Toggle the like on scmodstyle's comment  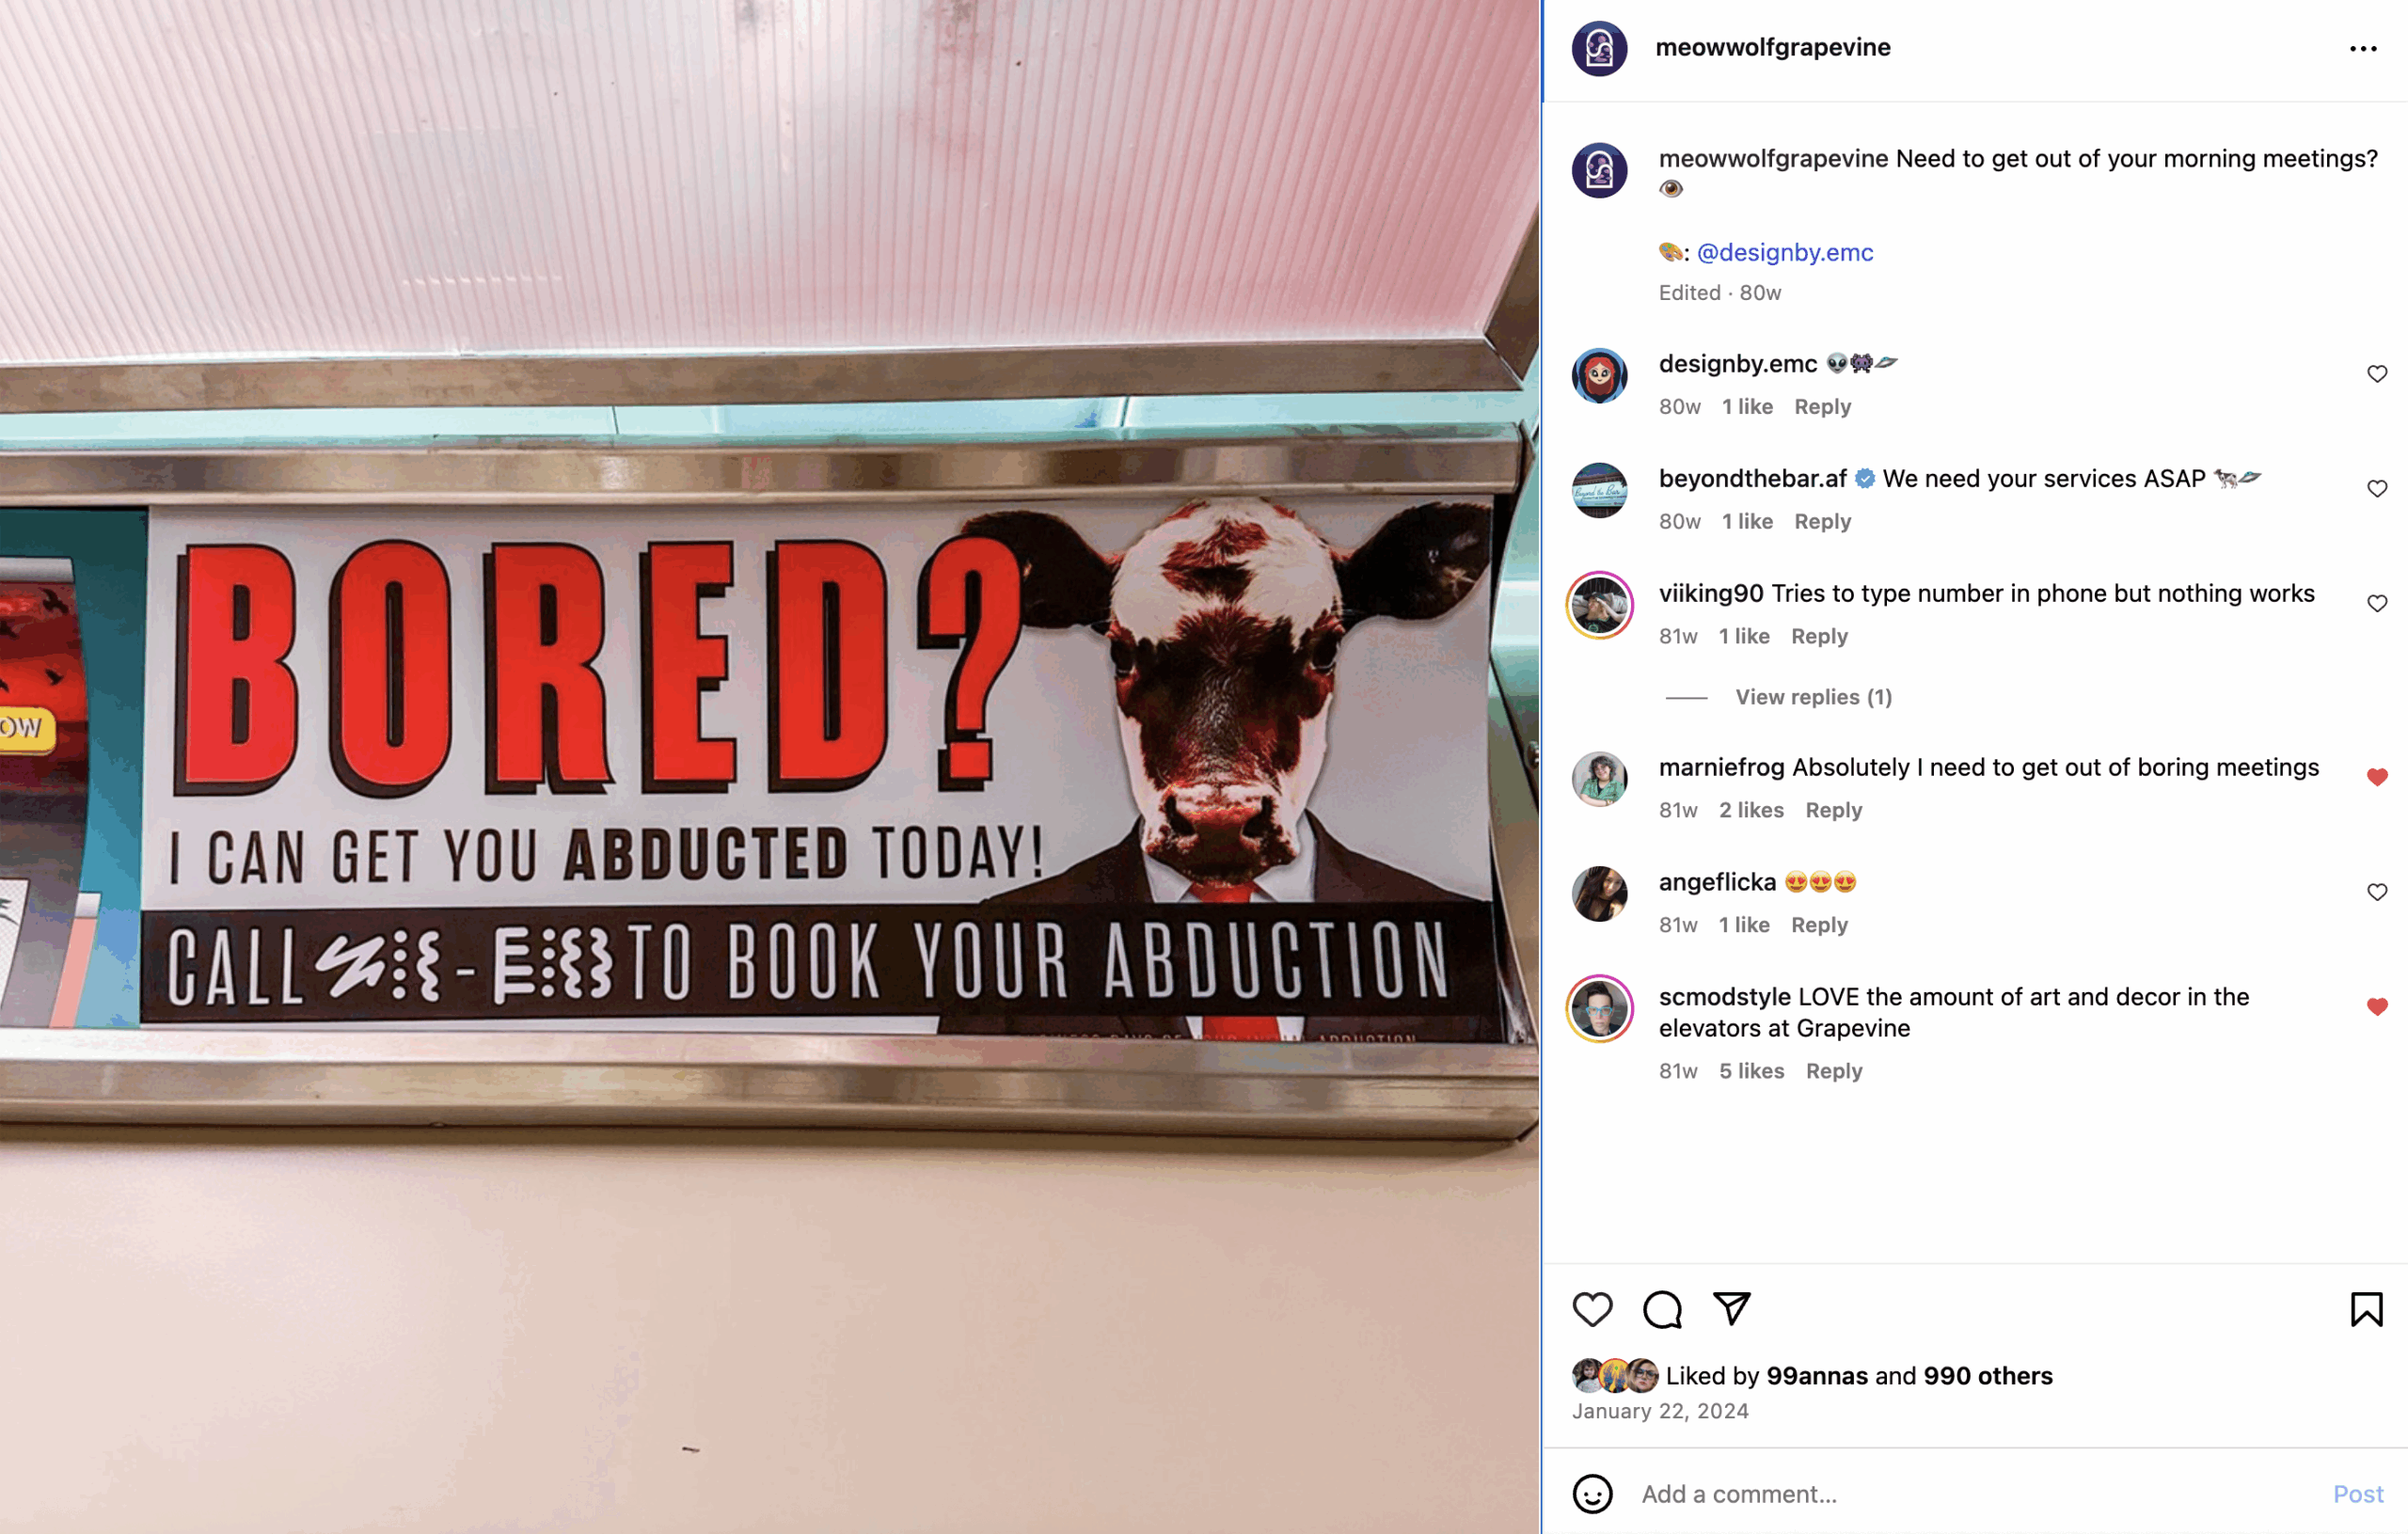click(x=2377, y=1006)
